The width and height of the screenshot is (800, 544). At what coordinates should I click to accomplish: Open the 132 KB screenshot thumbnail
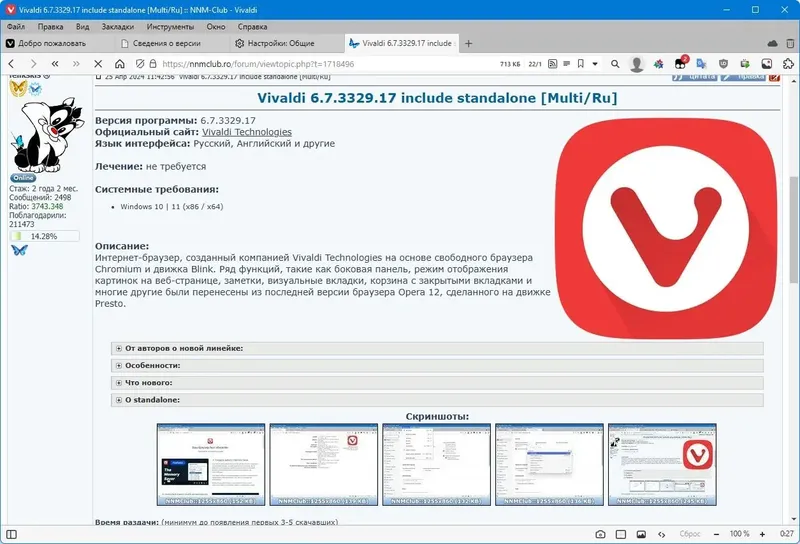click(x=436, y=464)
